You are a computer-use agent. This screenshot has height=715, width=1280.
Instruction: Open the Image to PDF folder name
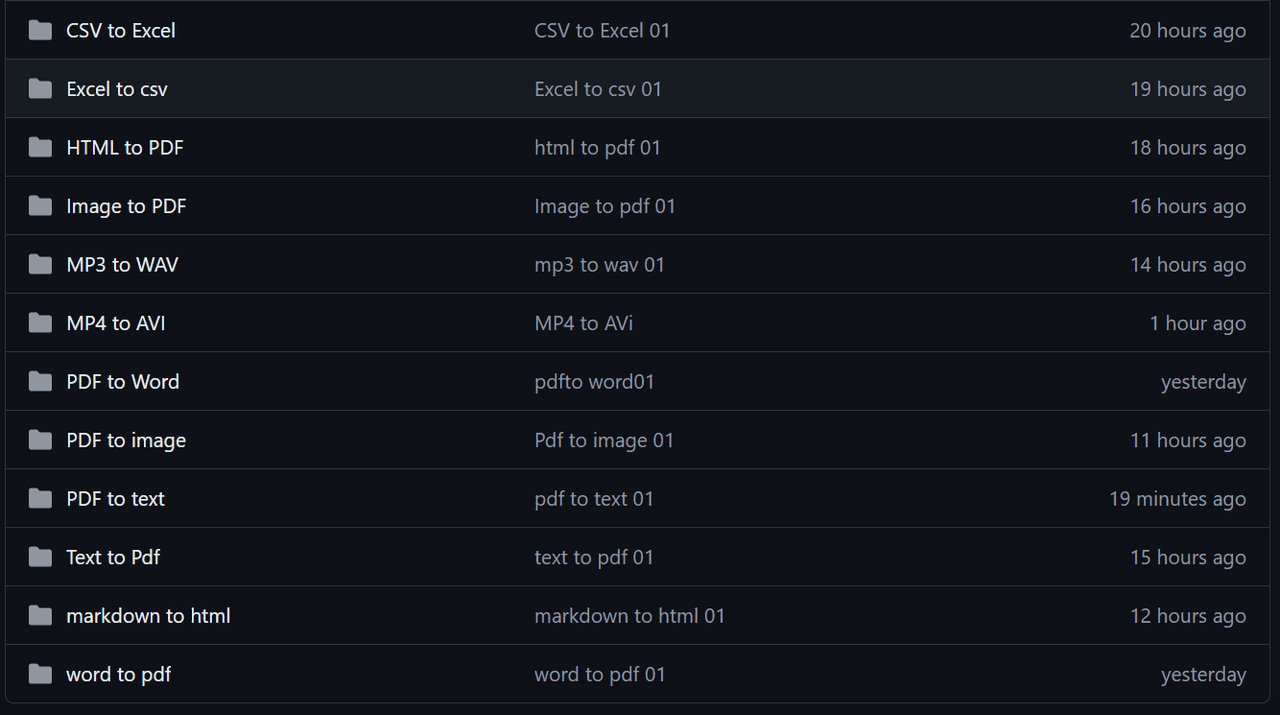tap(126, 206)
